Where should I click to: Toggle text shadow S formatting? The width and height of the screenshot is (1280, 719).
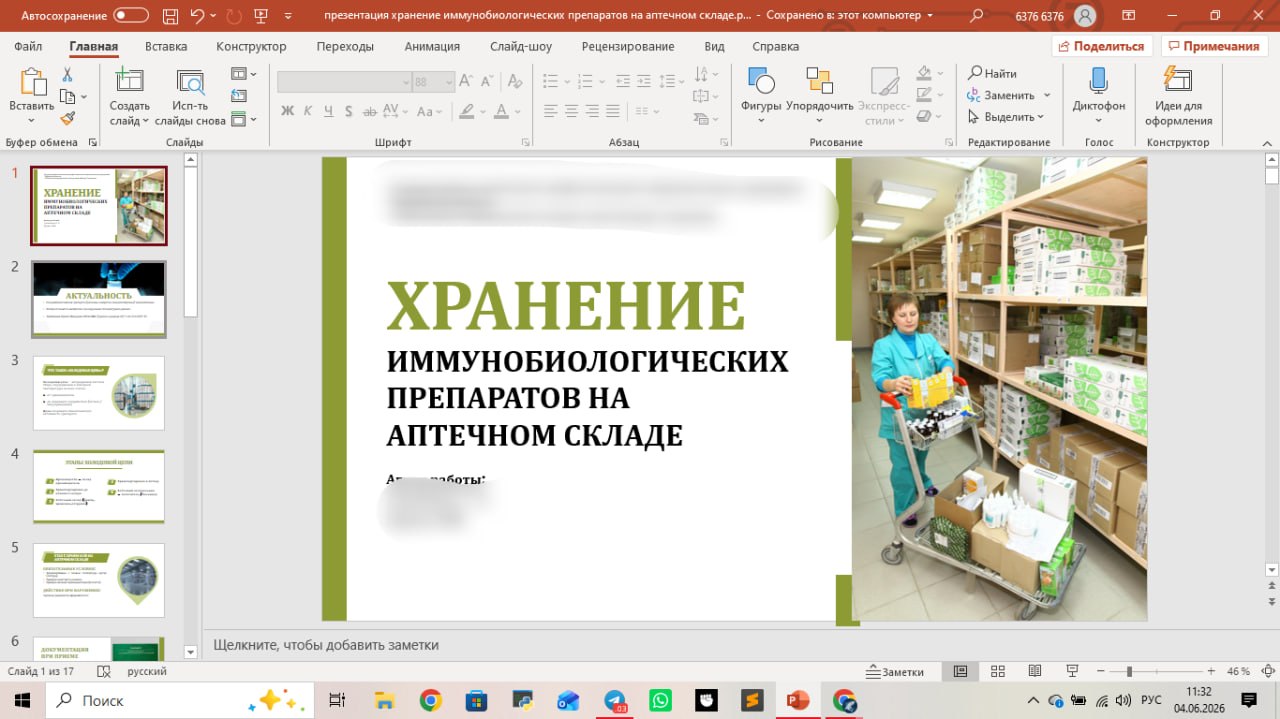(350, 111)
